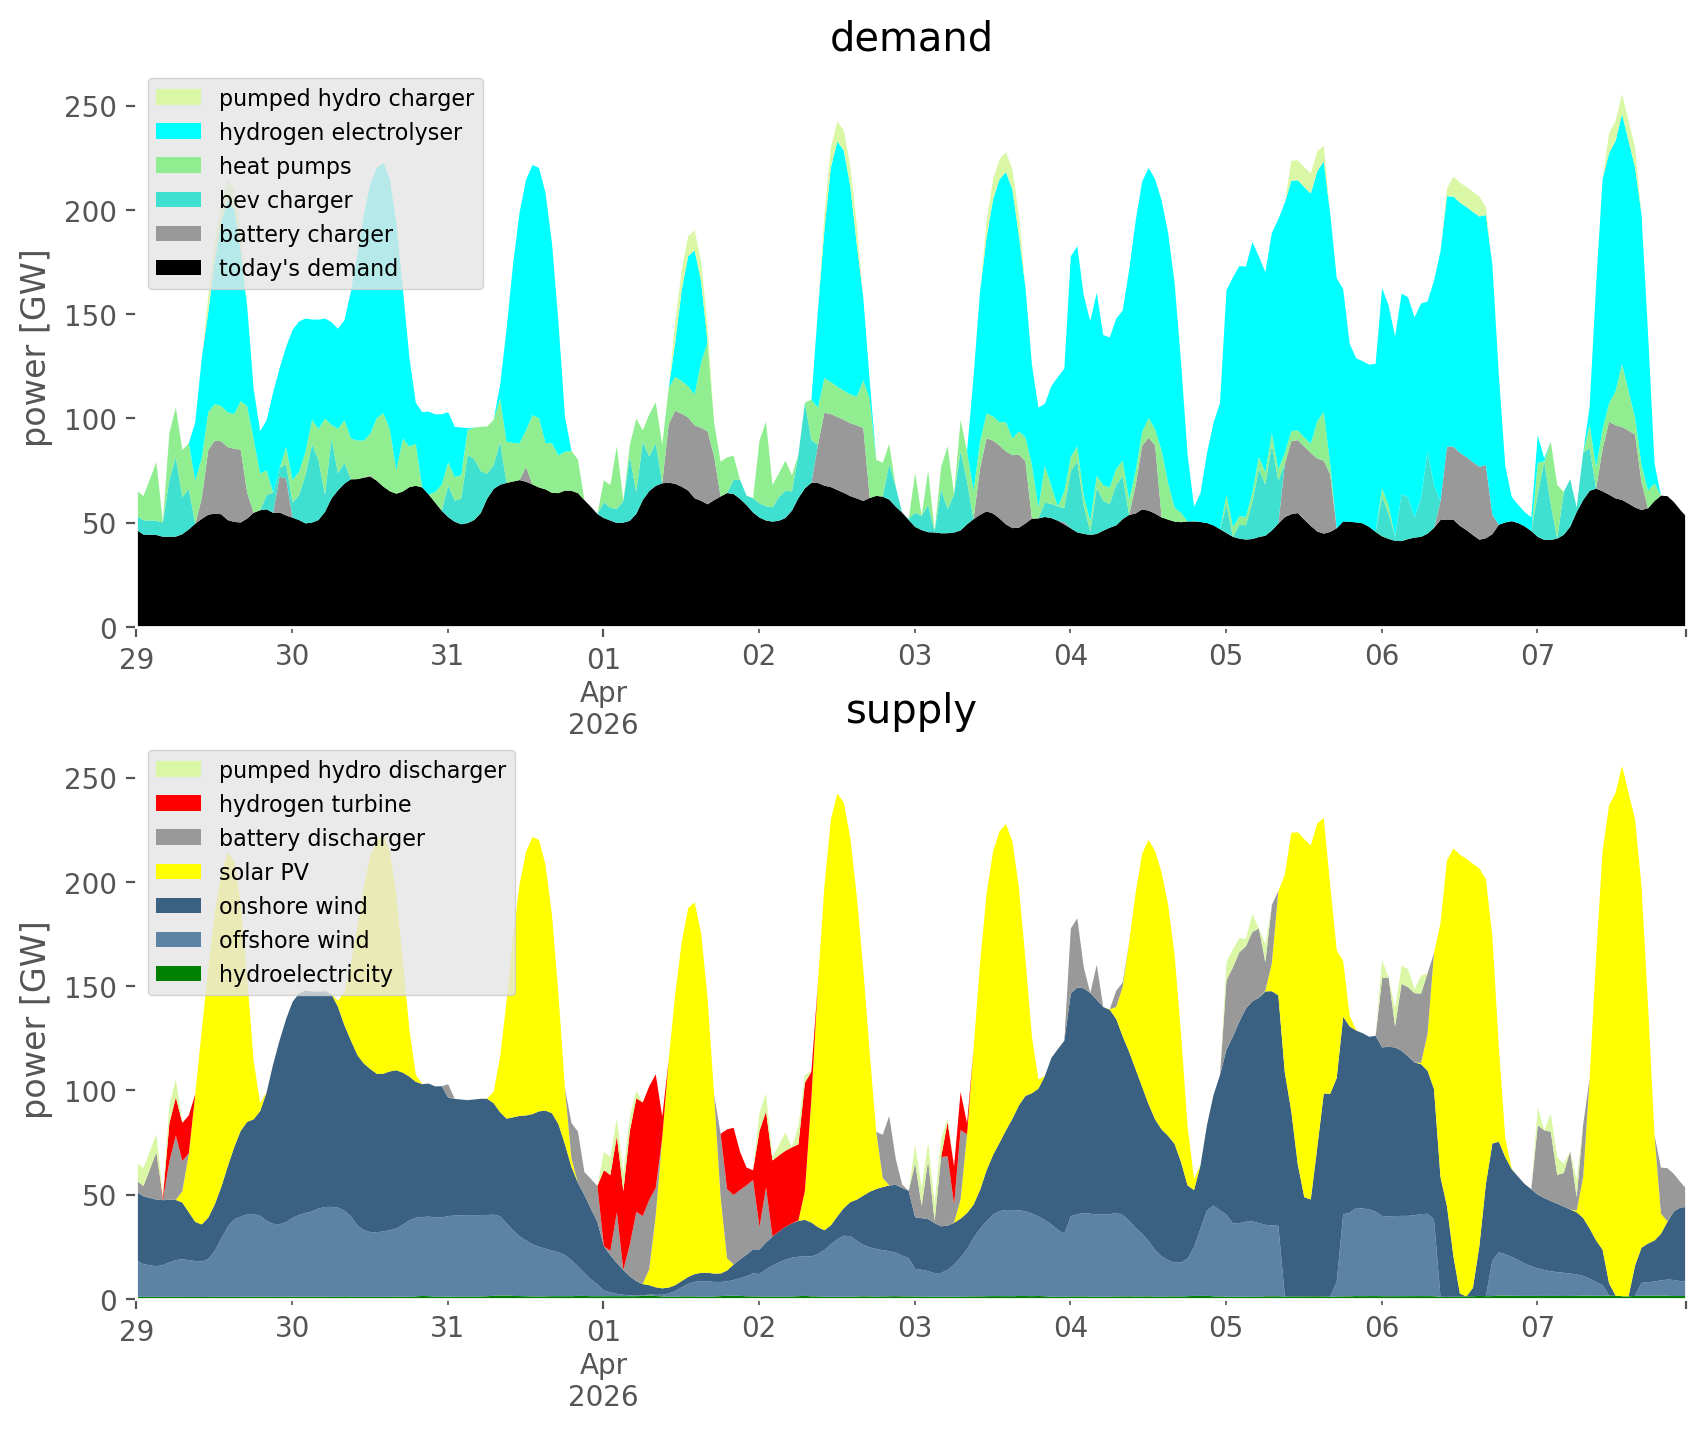The image size is (1706, 1431).
Task: Click the yellow solar PV legend swatch
Action: tap(179, 872)
